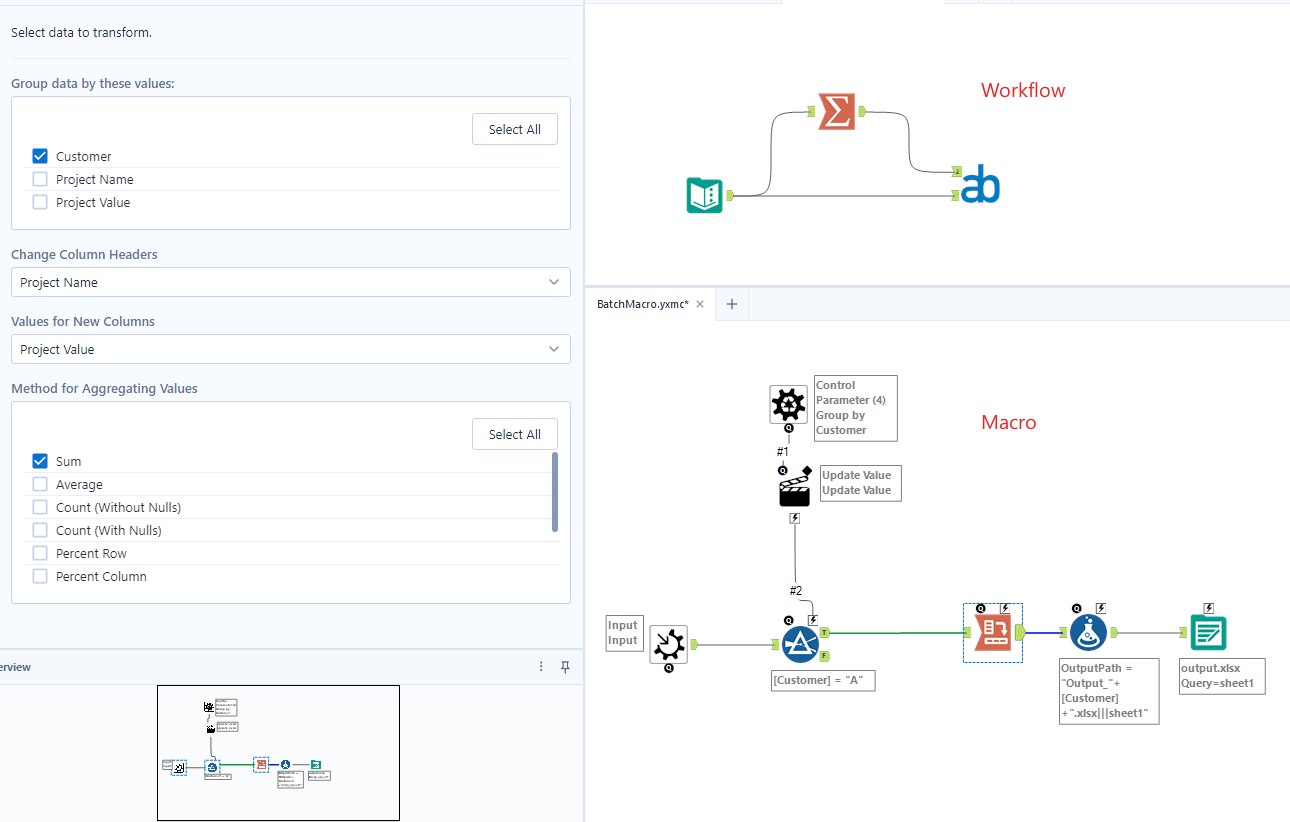Click Select All for group data values
1290x822 pixels.
pyautogui.click(x=514, y=129)
